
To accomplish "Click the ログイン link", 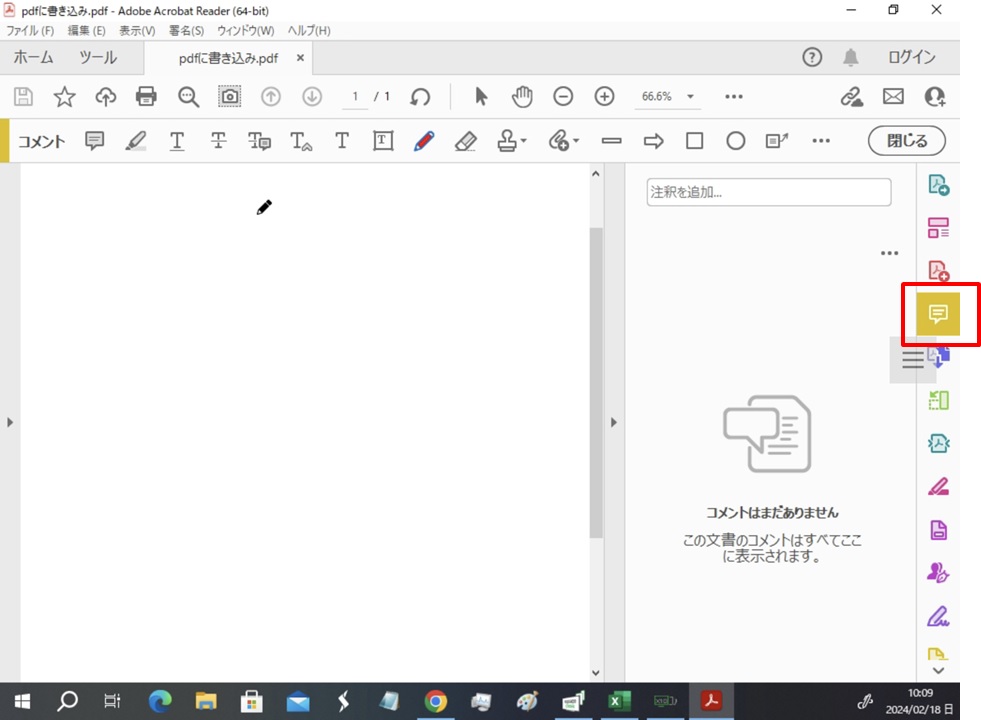I will pyautogui.click(x=912, y=58).
